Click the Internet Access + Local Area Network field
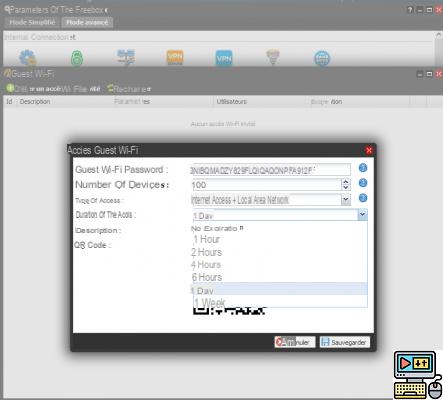The image size is (443, 400). point(266,200)
